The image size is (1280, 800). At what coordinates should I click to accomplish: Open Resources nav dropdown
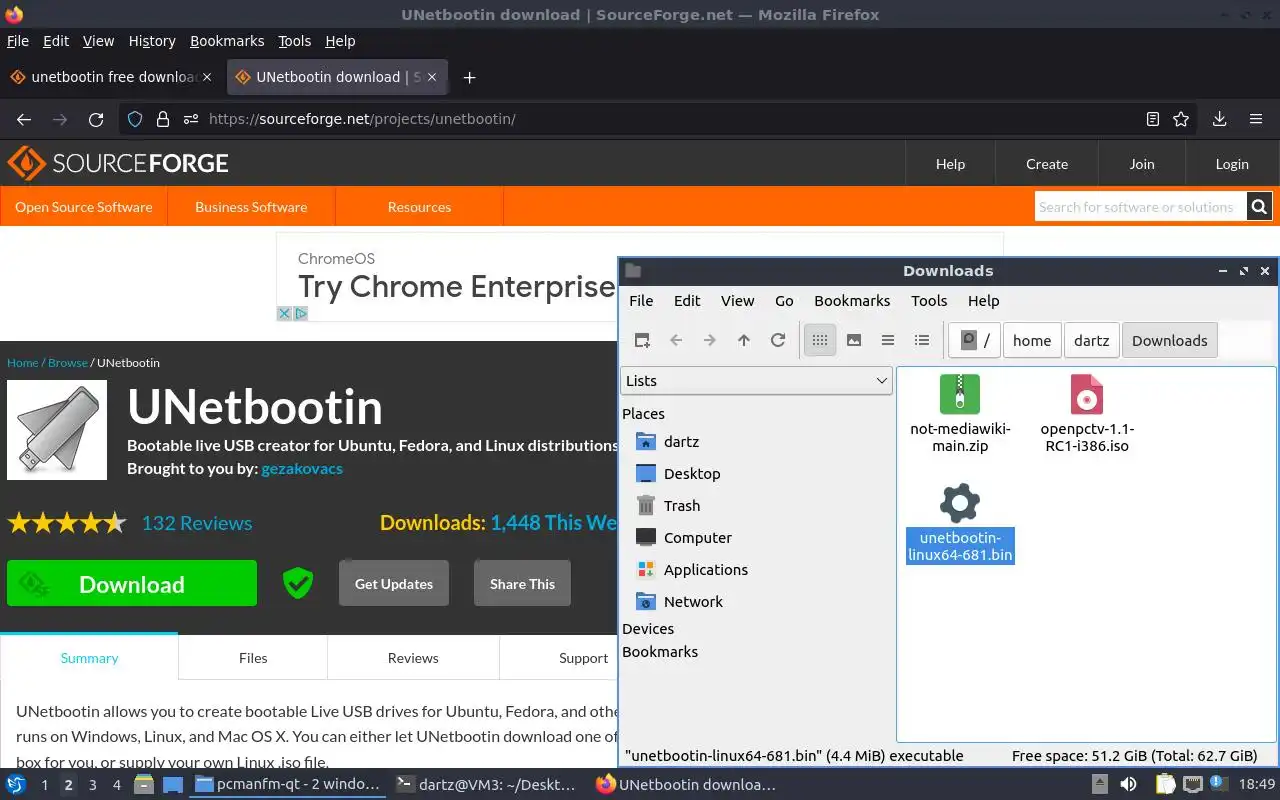pyautogui.click(x=419, y=207)
